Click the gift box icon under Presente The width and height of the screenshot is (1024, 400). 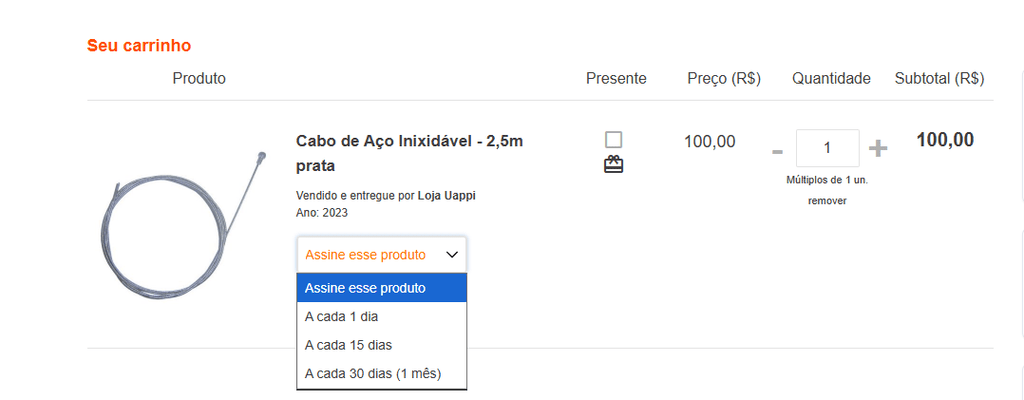click(x=613, y=165)
